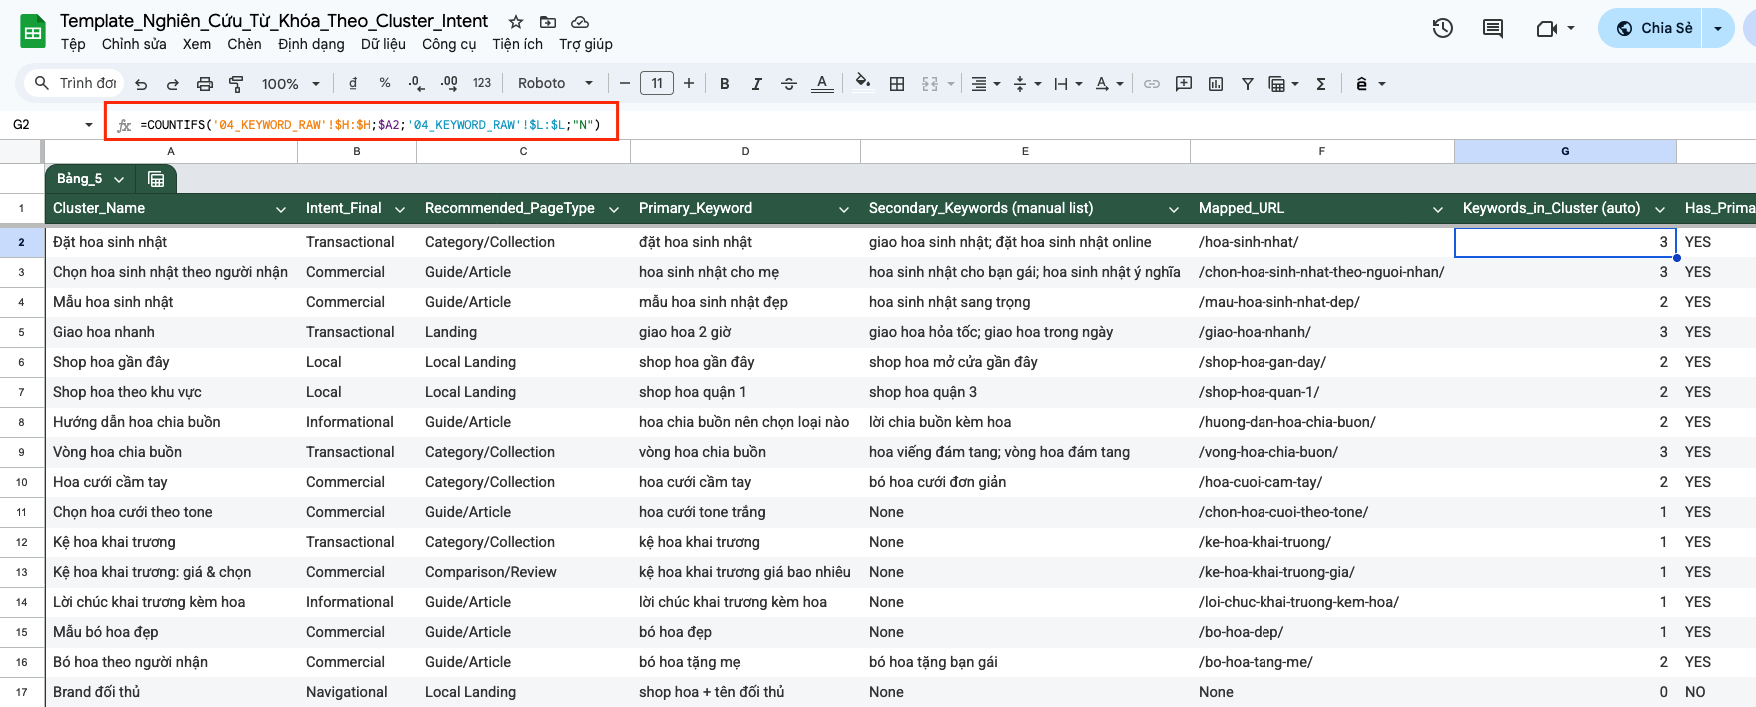This screenshot has height=707, width=1756.
Task: Open the Trợ giúp menu
Action: (x=586, y=44)
